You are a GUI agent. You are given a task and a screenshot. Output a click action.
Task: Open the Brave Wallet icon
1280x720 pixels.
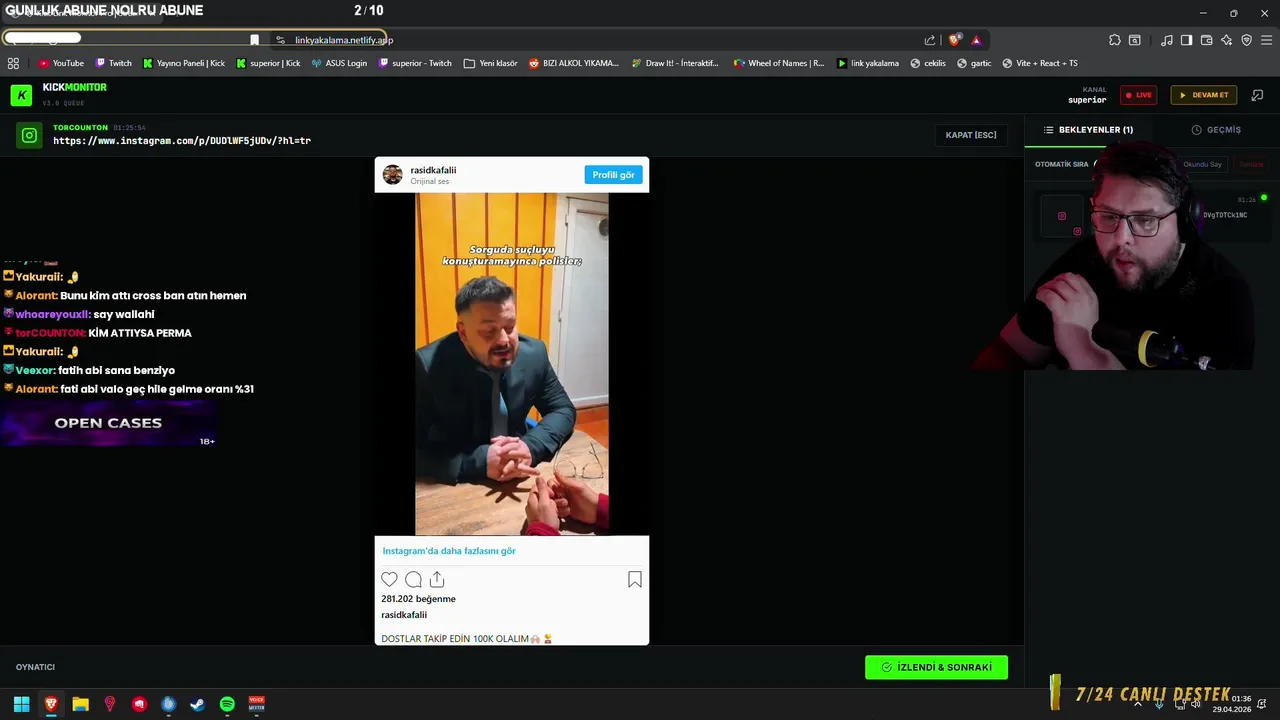(x=1206, y=40)
